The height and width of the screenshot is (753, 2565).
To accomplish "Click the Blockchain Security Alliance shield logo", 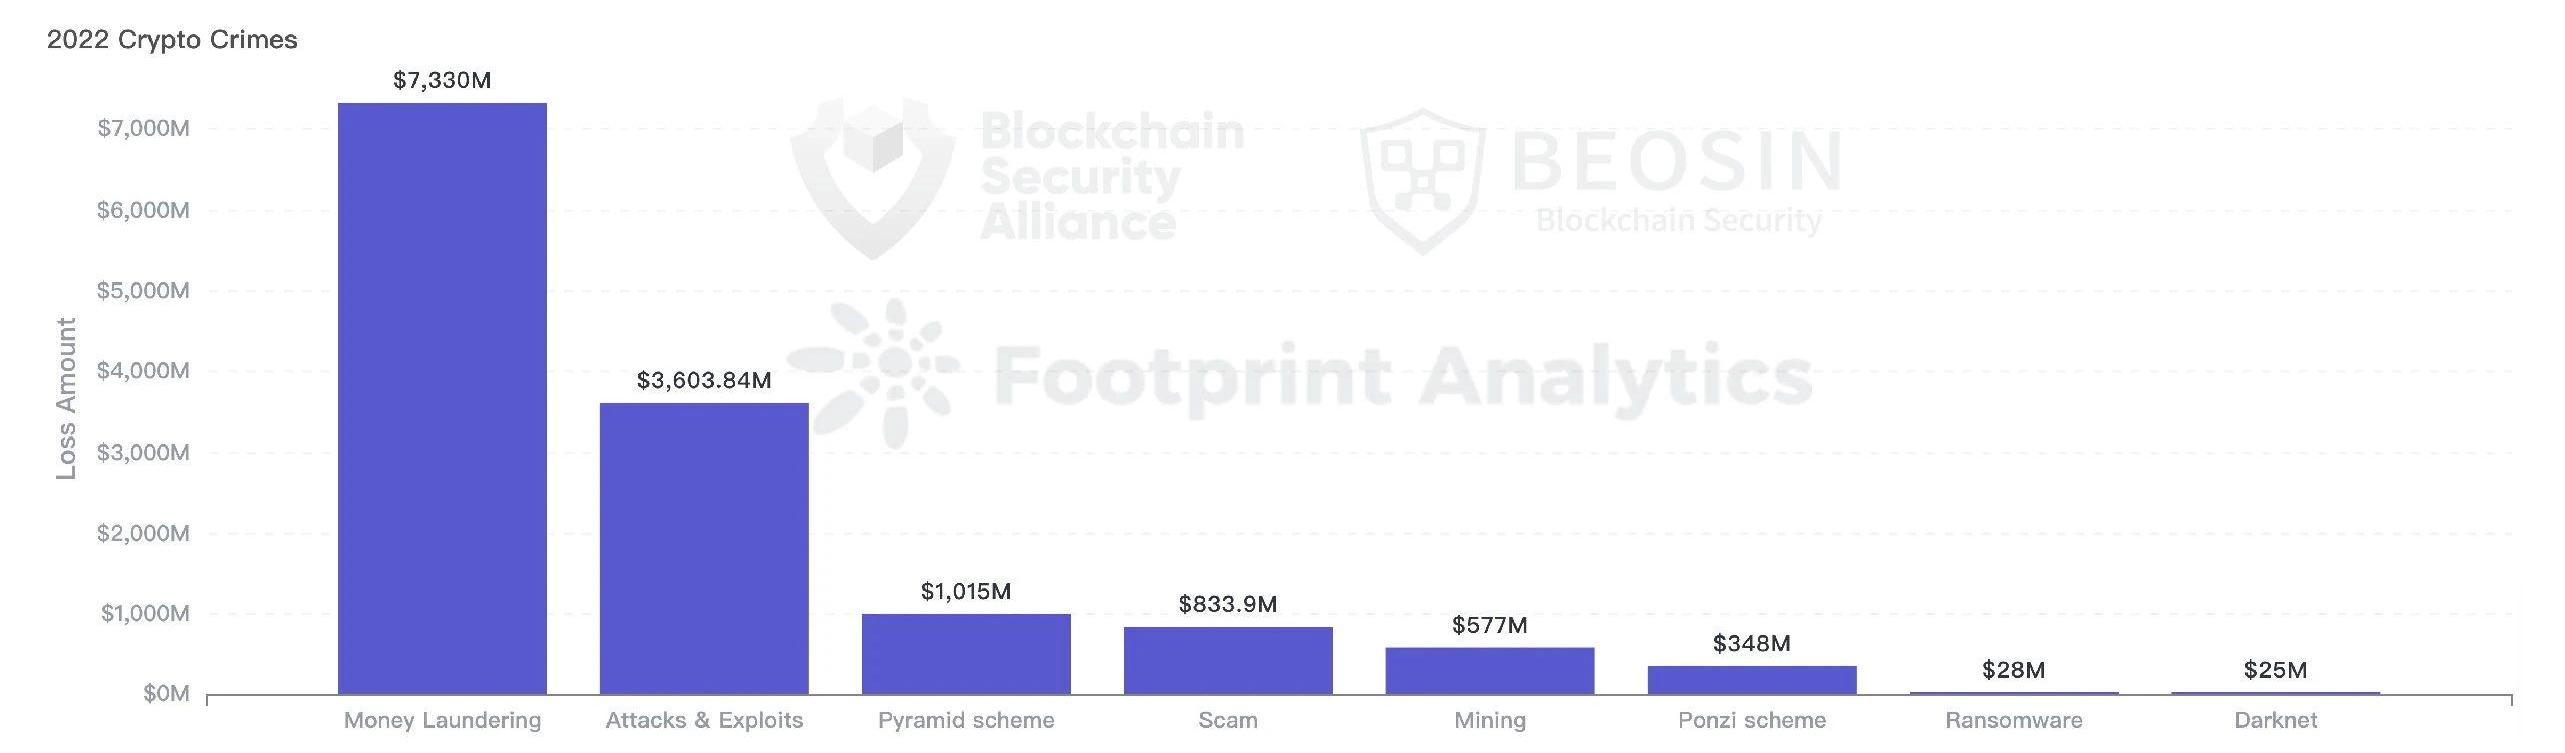I will (873, 176).
